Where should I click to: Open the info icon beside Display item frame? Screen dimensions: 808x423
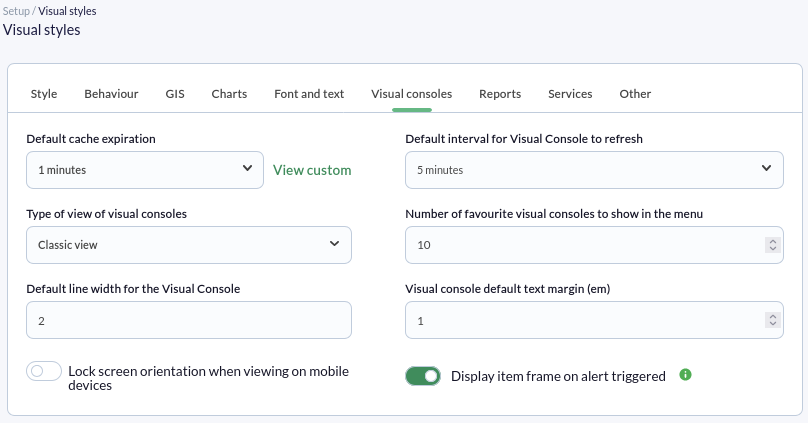685,375
